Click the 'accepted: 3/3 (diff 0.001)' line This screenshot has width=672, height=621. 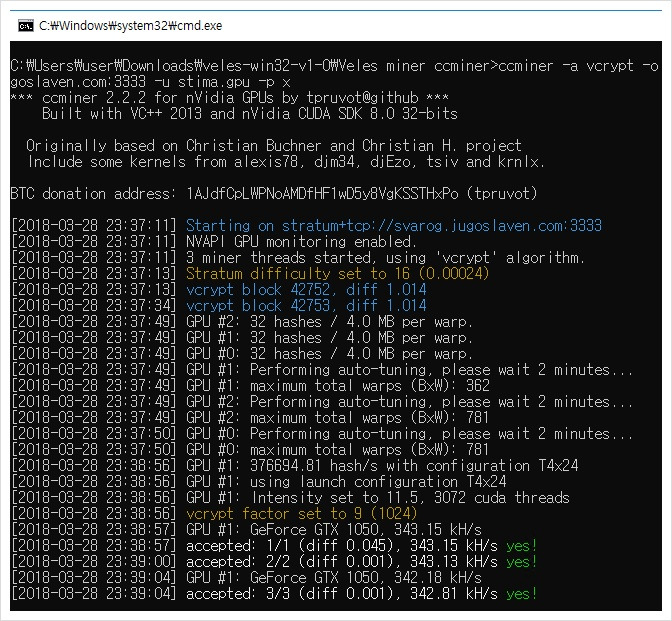coord(274,594)
